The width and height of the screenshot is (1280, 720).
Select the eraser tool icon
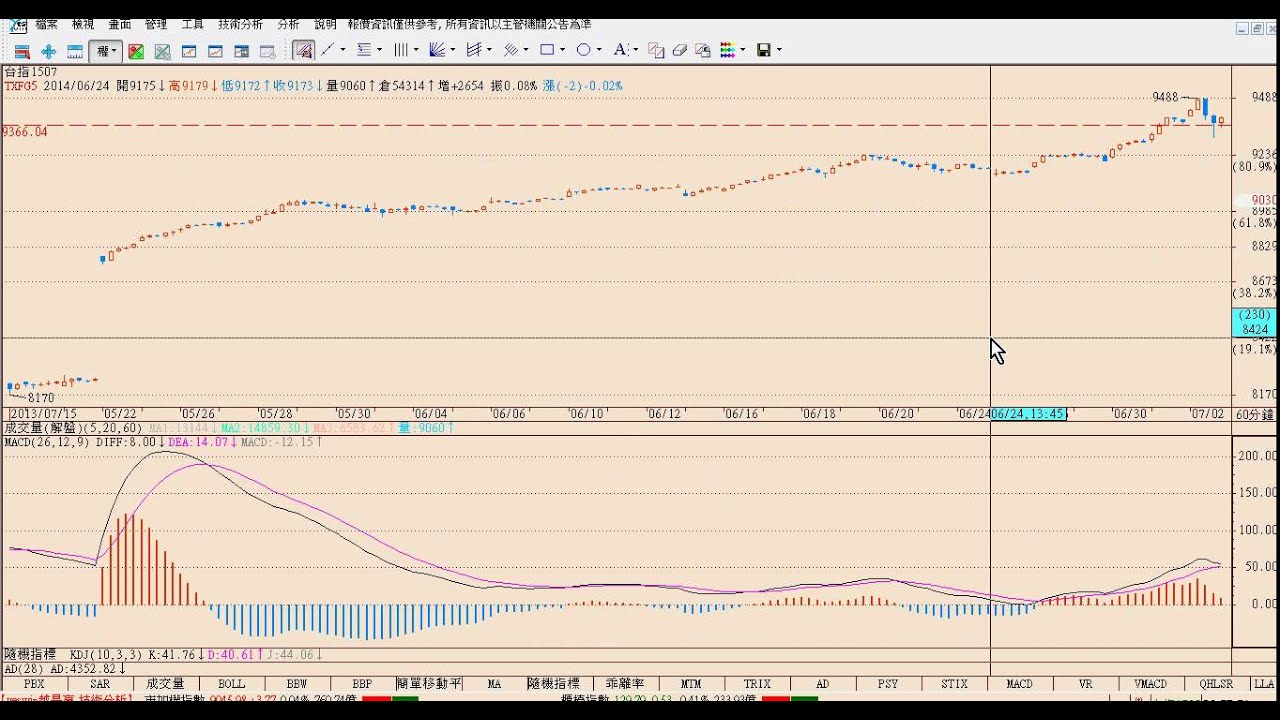pos(680,51)
